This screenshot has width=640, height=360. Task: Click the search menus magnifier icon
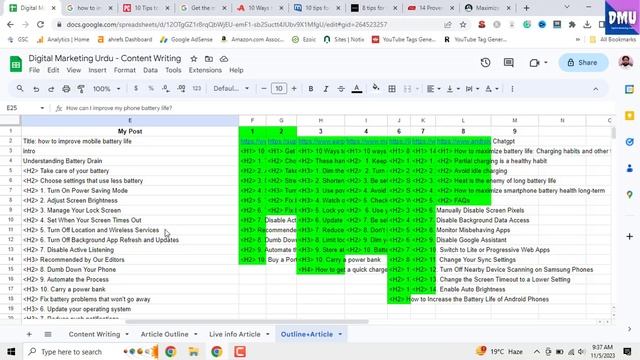click(x=20, y=89)
